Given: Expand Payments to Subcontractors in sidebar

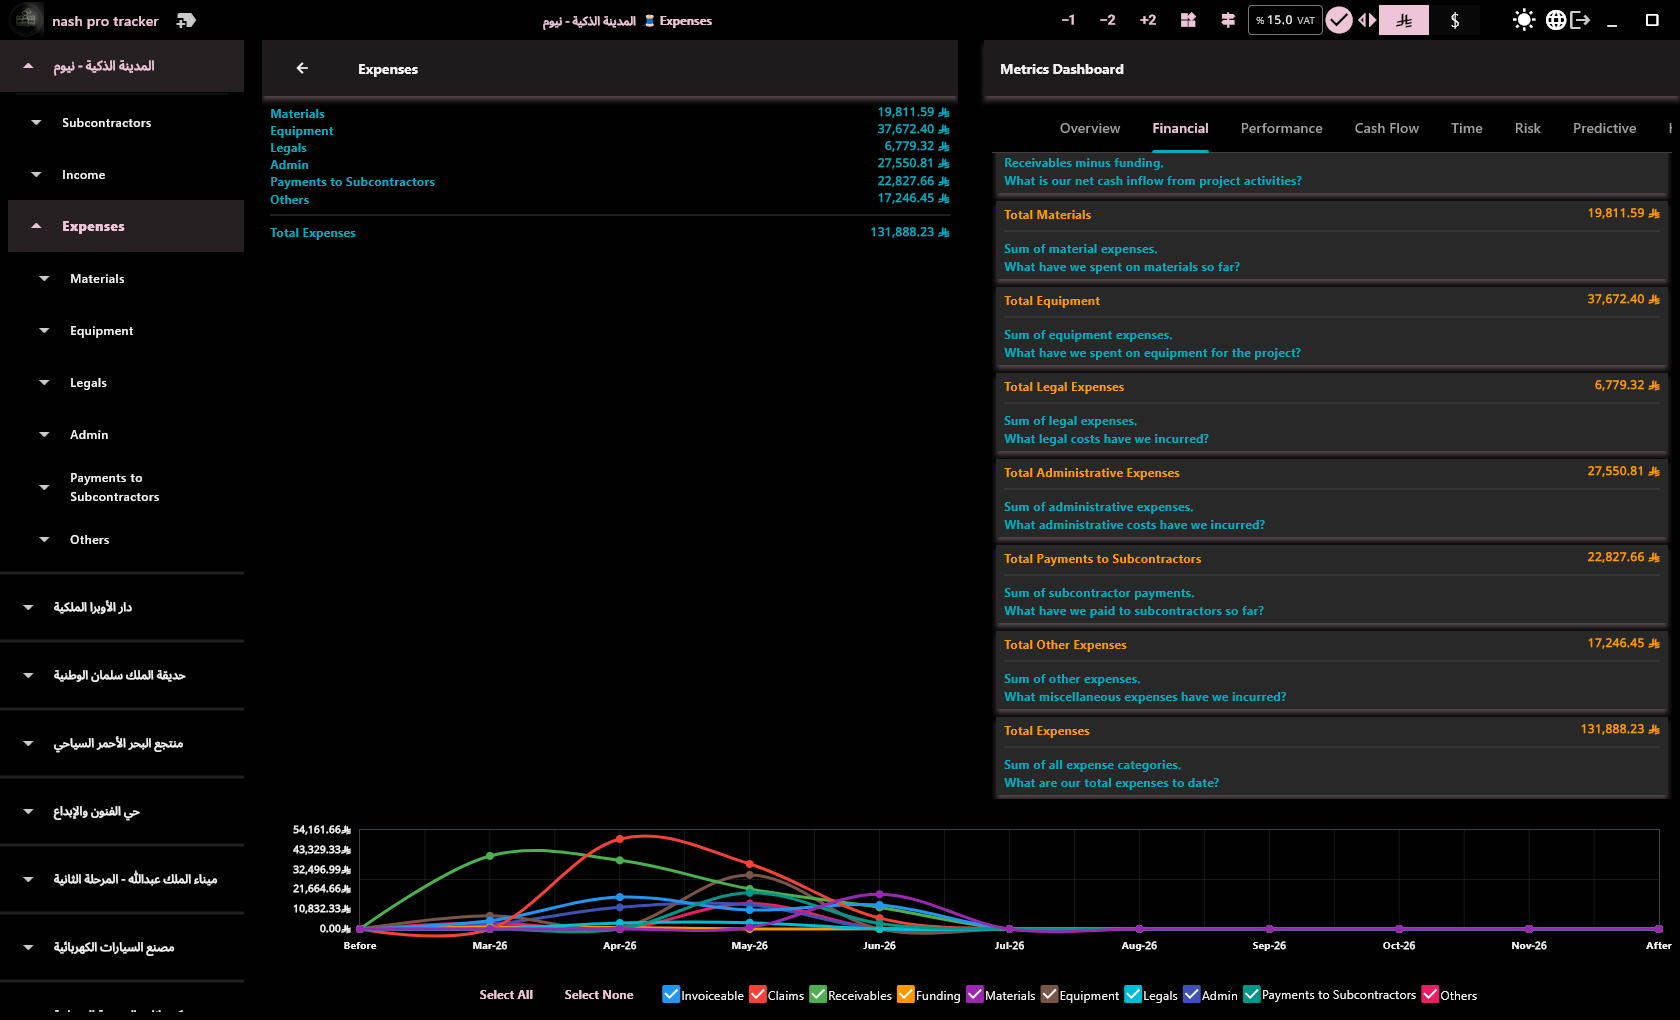Looking at the screenshot, I should (44, 487).
